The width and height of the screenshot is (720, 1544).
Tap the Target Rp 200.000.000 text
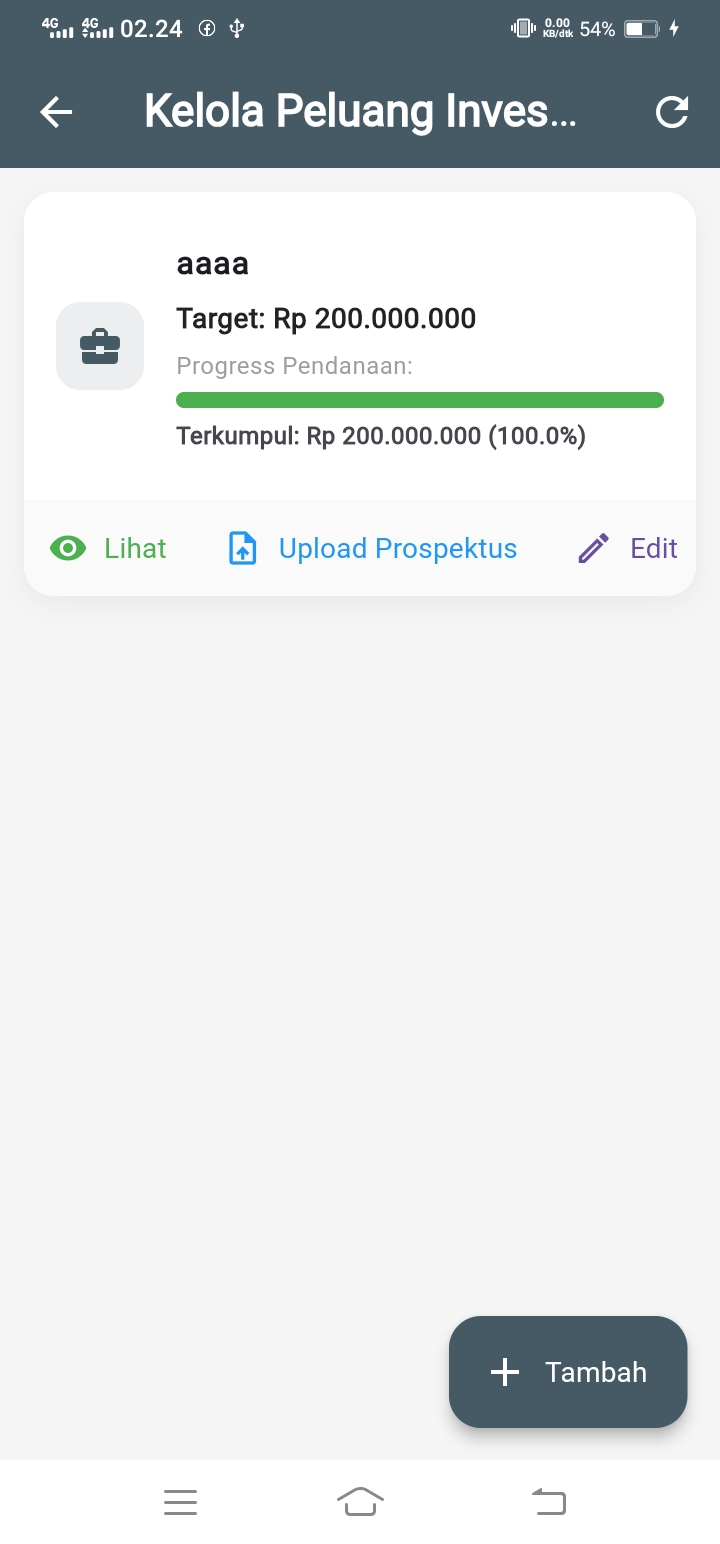click(326, 319)
